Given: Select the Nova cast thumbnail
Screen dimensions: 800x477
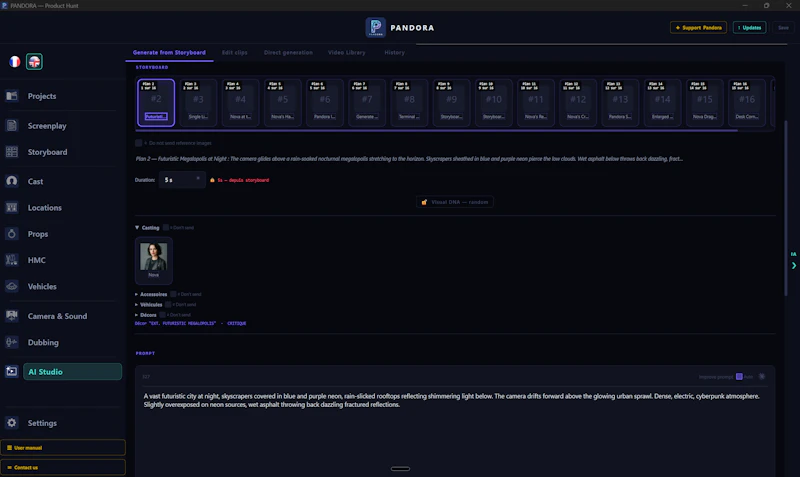Looking at the screenshot, I should click(x=154, y=260).
